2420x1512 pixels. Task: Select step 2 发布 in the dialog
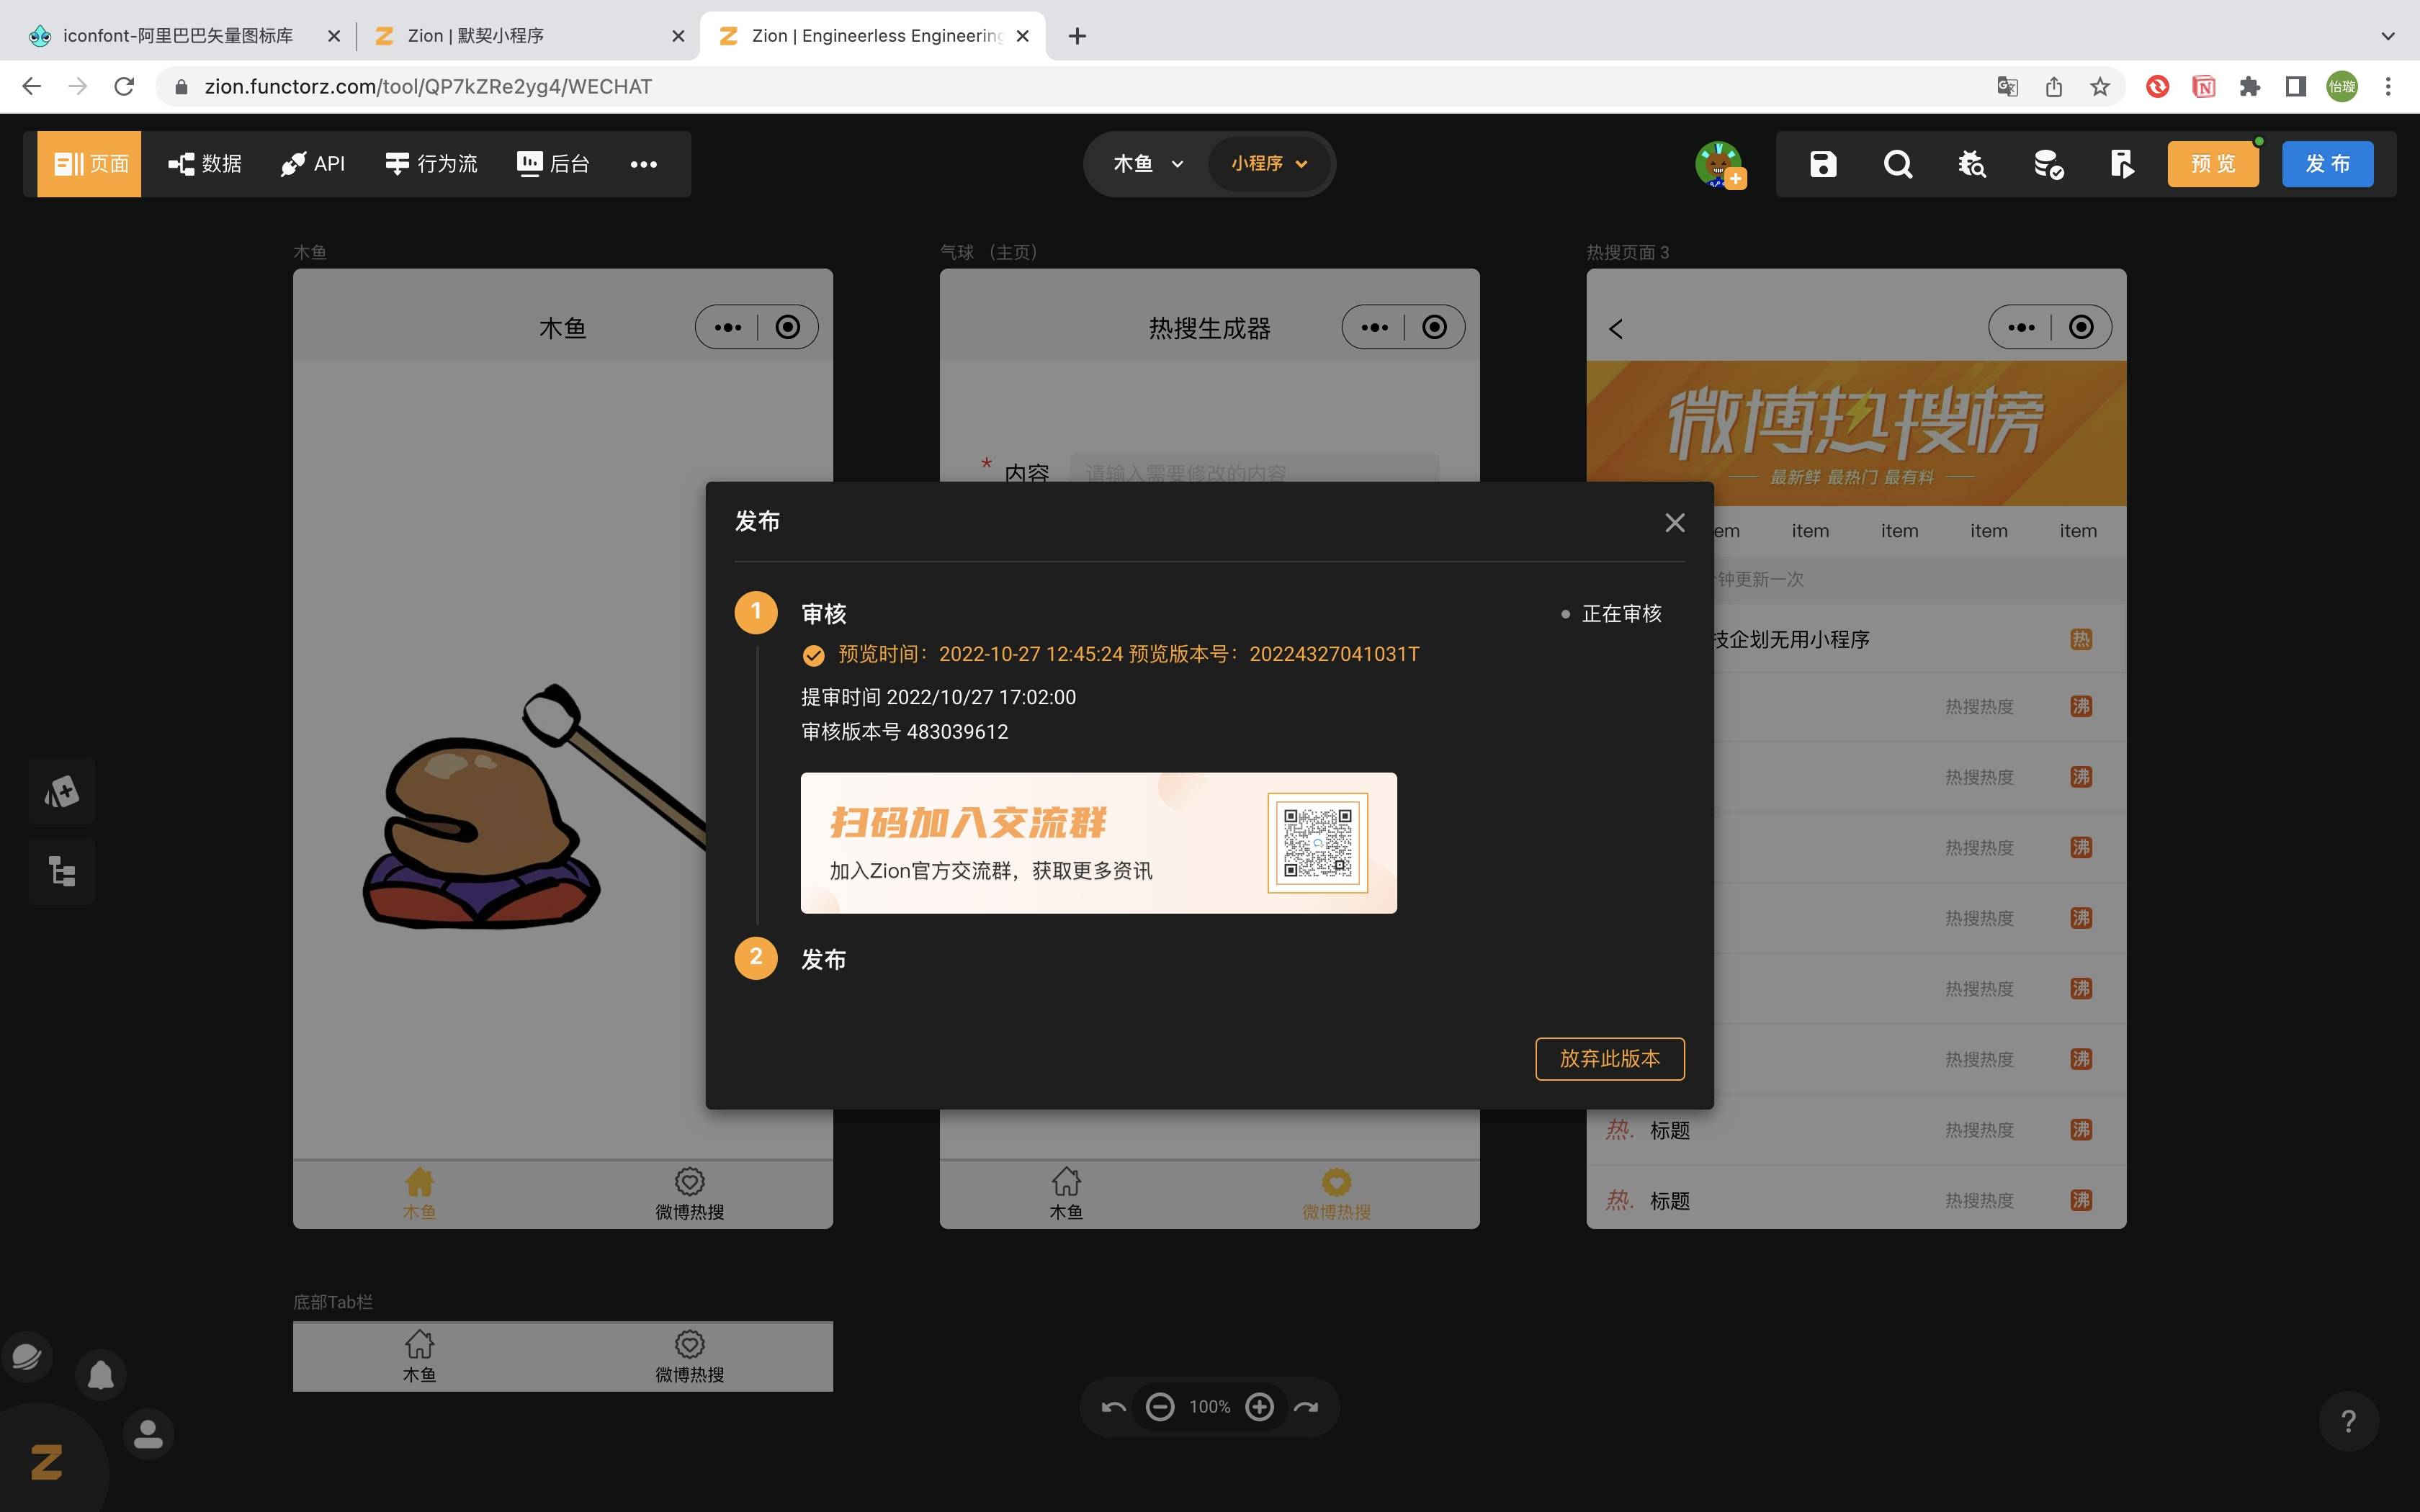[x=823, y=959]
